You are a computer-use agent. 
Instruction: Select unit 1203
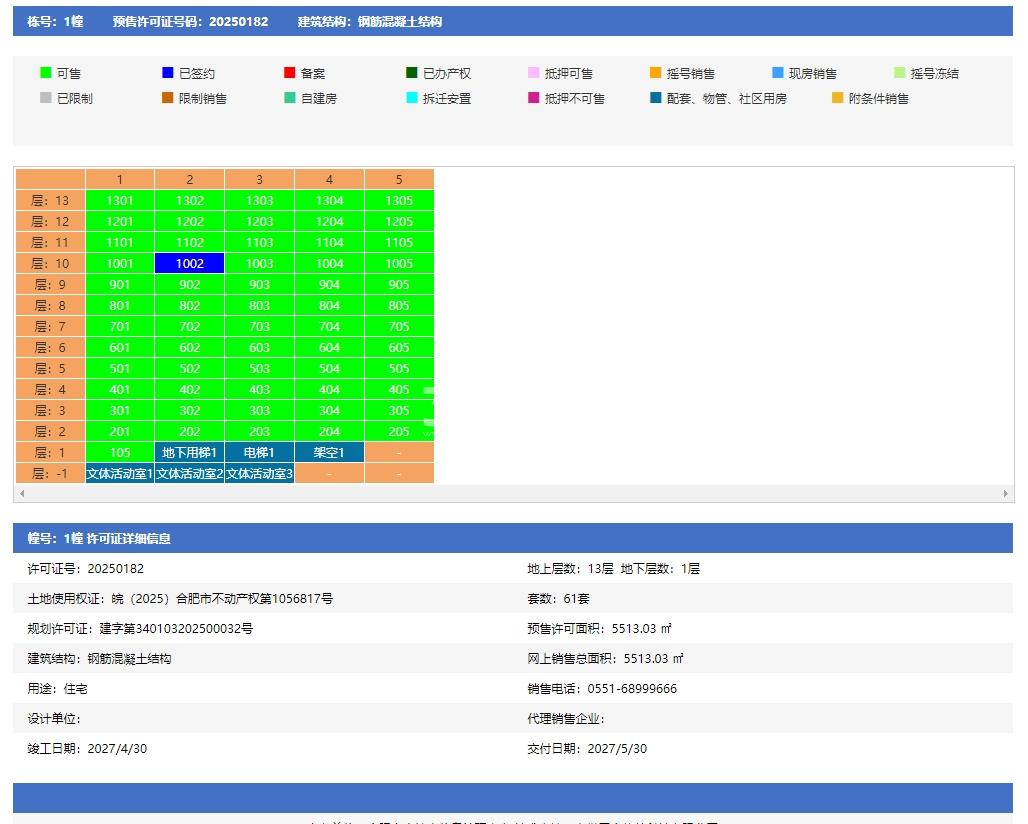point(260,222)
